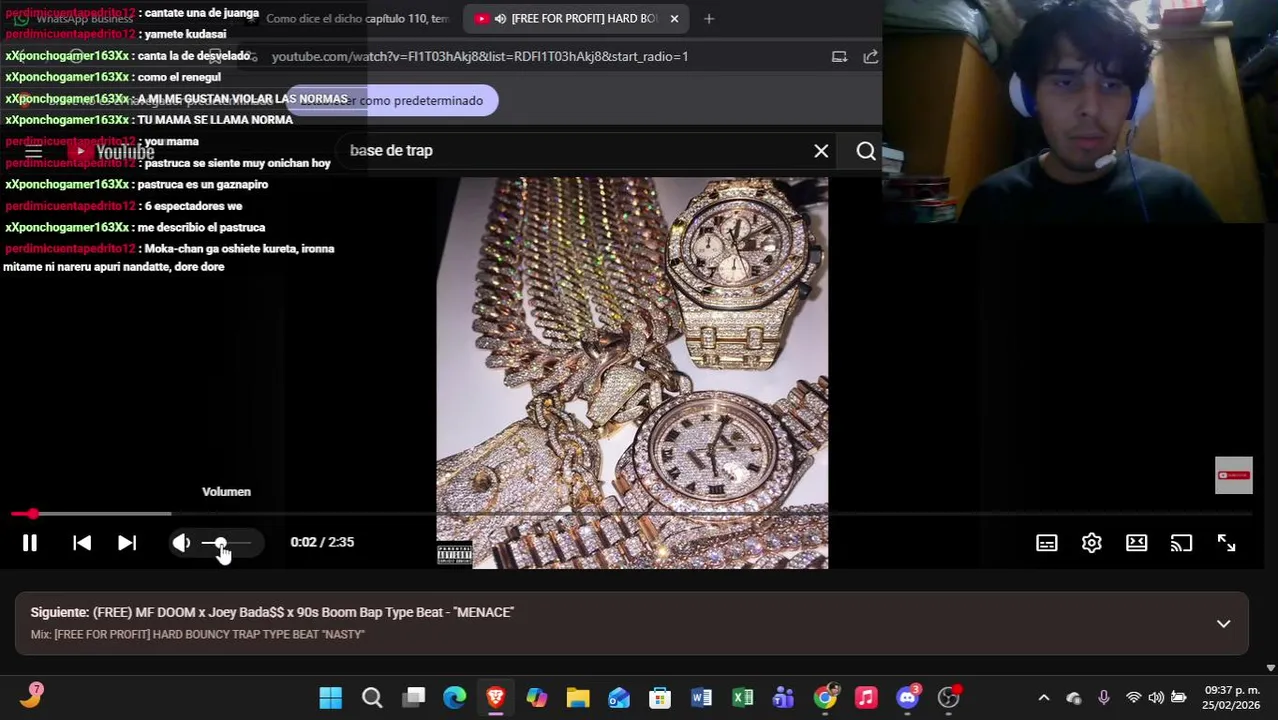Click the page scrollbar down arrow
This screenshot has width=1278, height=720.
click(x=1270, y=668)
